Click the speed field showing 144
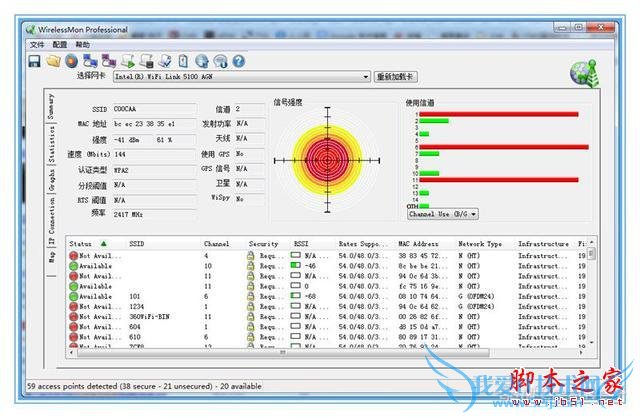This screenshot has width=640, height=418. coord(155,154)
